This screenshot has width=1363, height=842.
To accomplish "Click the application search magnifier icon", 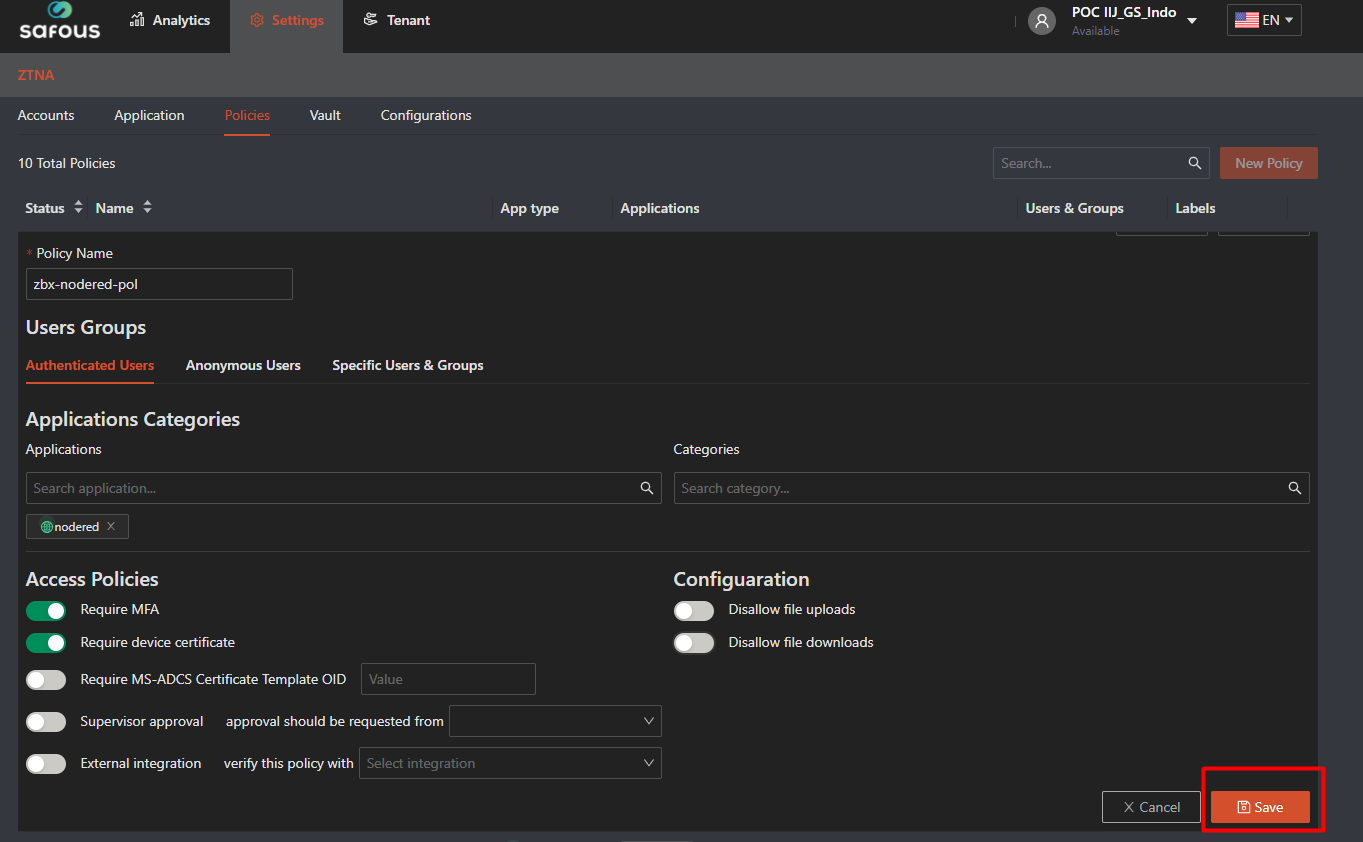I will coord(647,488).
